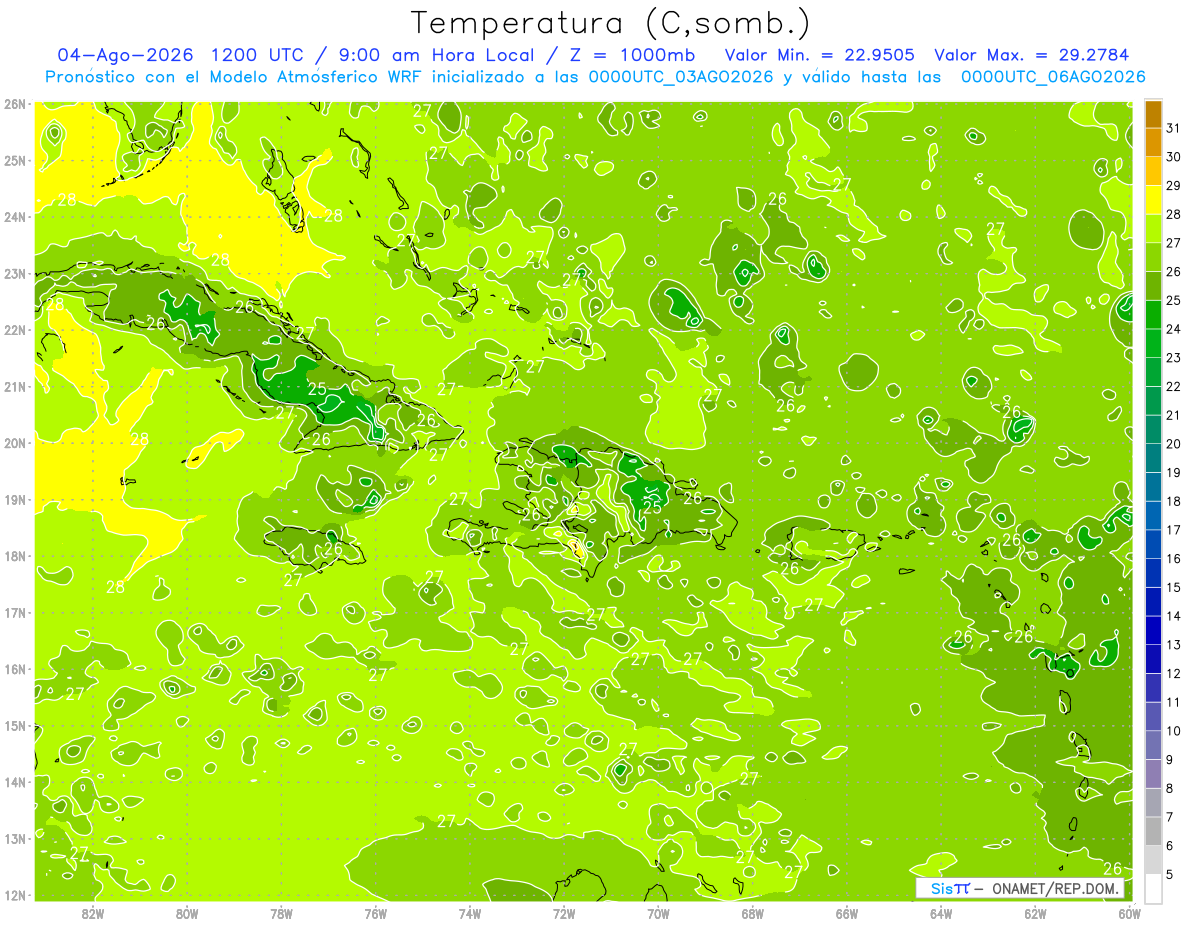Click the "0000UTC_06AGO2026" valid-until timestamp
The width and height of the screenshot is (1200, 927).
(x=1053, y=77)
